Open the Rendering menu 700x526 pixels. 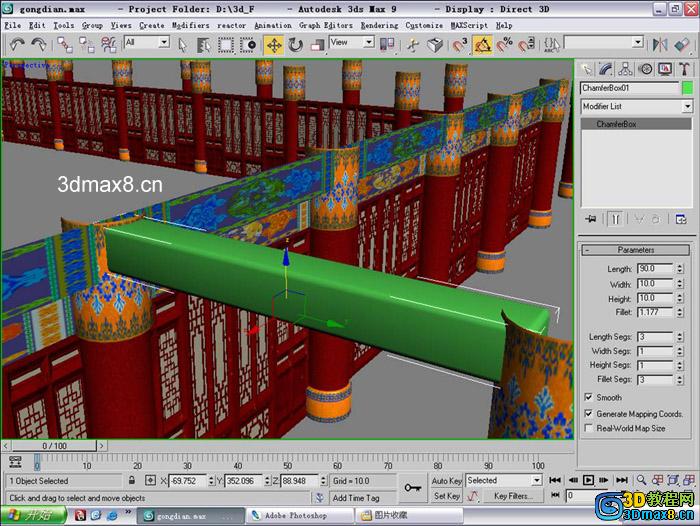(379, 25)
